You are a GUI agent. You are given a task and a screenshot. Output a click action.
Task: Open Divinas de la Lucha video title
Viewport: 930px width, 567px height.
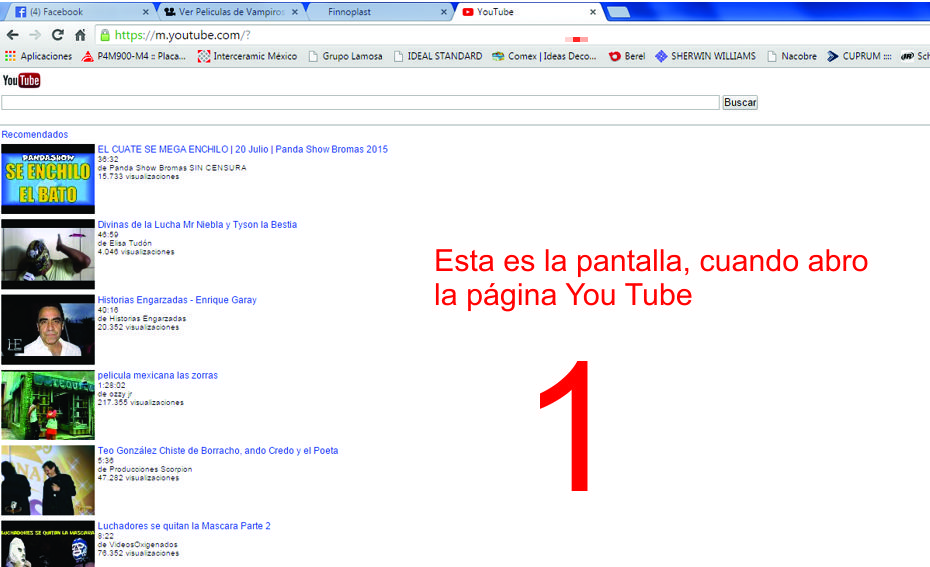[198, 225]
